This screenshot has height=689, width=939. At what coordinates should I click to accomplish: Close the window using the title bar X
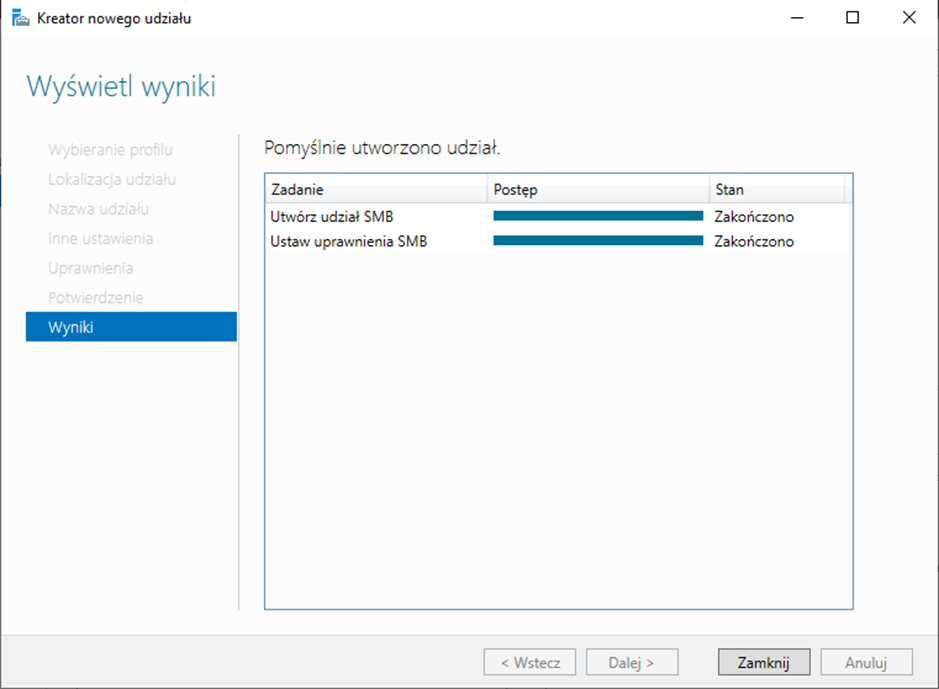[909, 18]
